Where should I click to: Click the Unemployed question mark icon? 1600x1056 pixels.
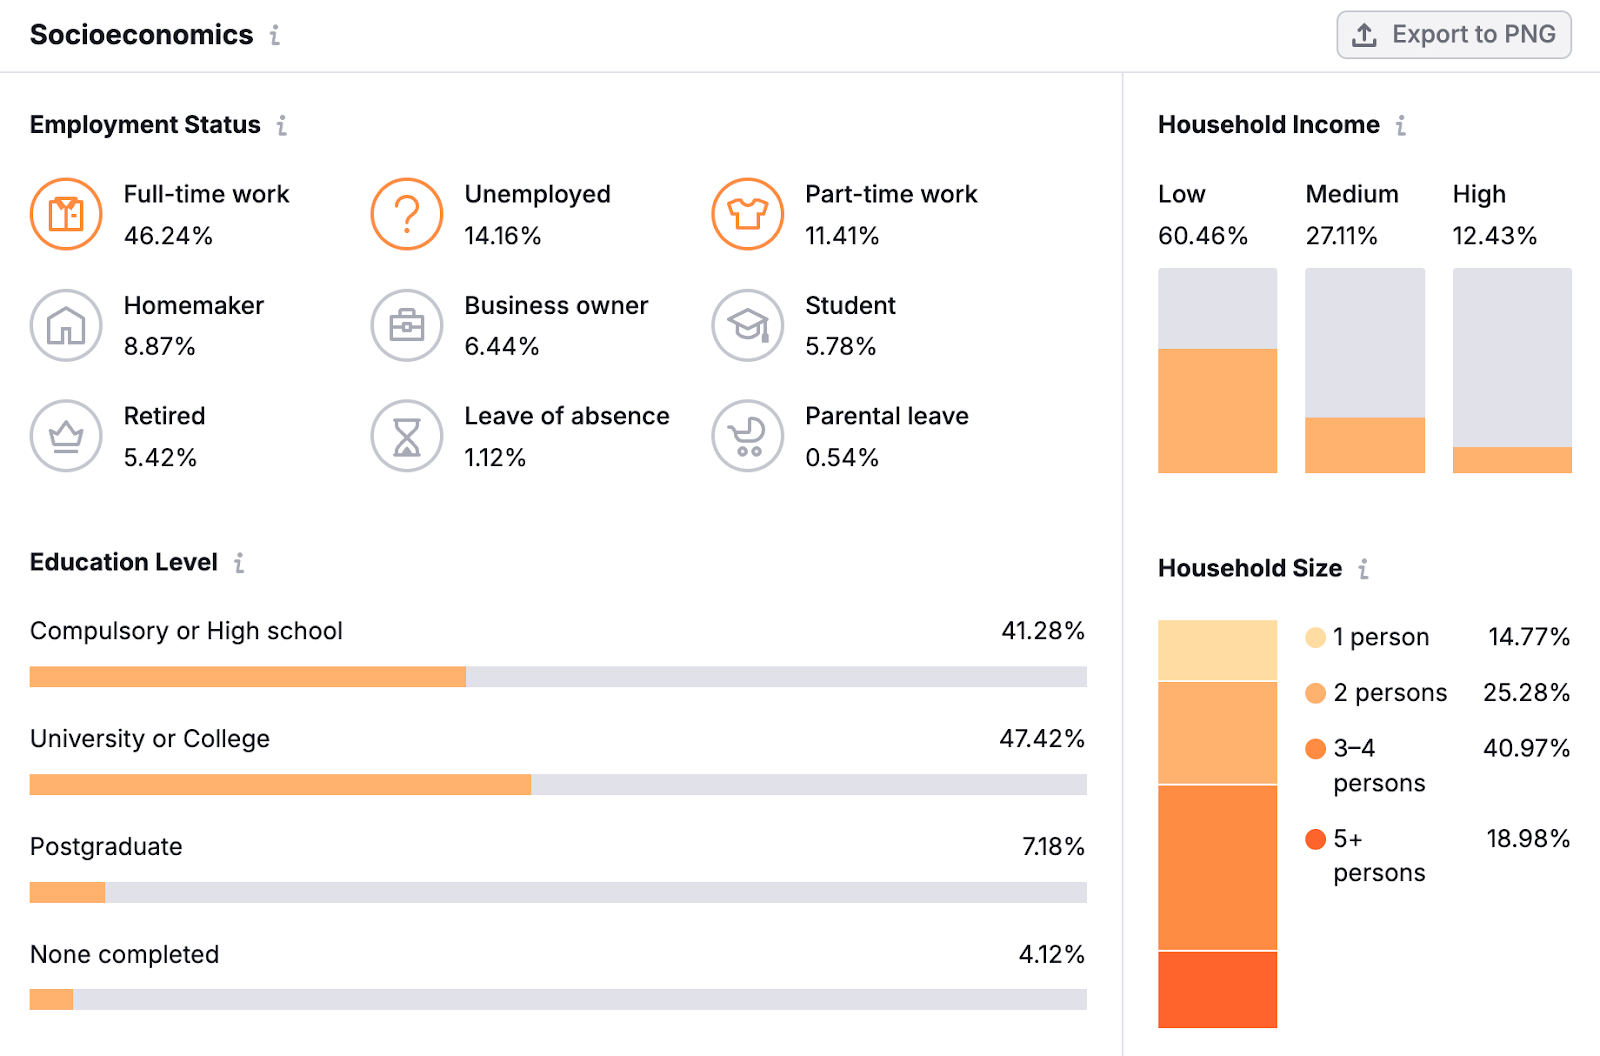pyautogui.click(x=406, y=214)
